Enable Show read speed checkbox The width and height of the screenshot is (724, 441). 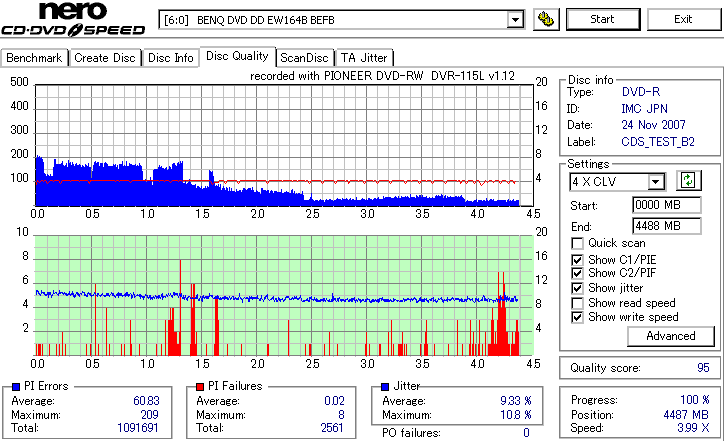pos(577,303)
